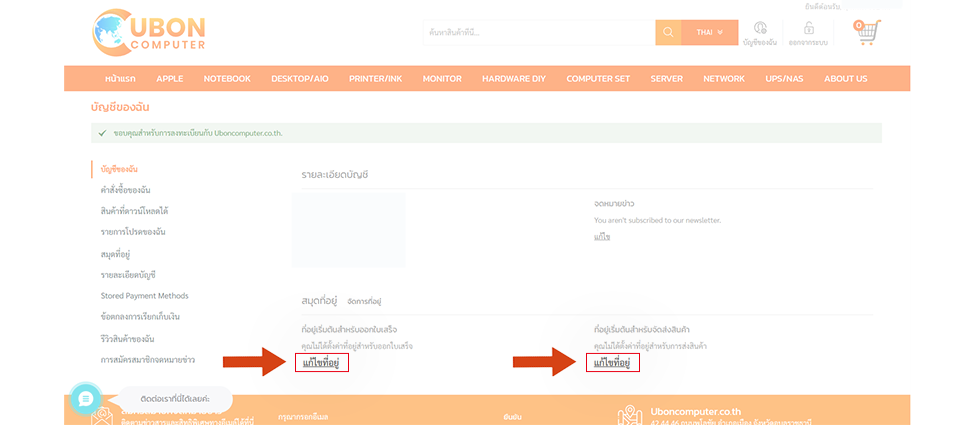The width and height of the screenshot is (975, 425).
Task: Open the chat bubble widget icon
Action: (x=86, y=398)
